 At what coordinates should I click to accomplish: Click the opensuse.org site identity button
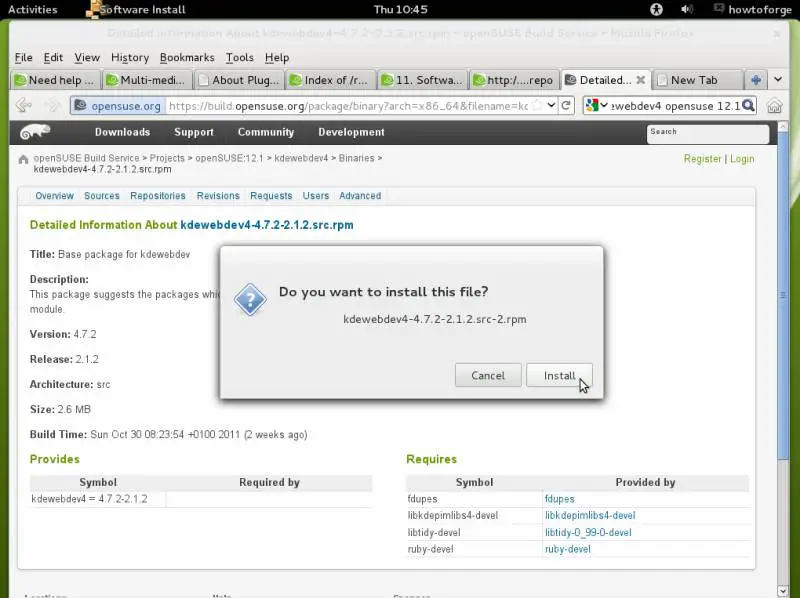(118, 106)
